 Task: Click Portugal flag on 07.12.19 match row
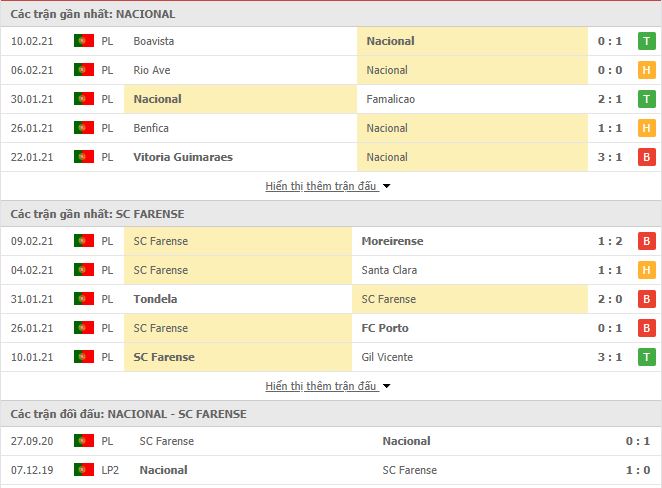(84, 469)
